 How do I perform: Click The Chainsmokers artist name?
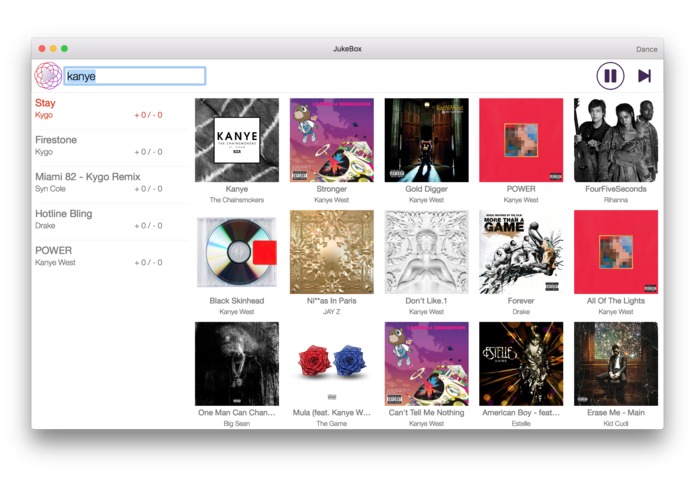(x=237, y=200)
